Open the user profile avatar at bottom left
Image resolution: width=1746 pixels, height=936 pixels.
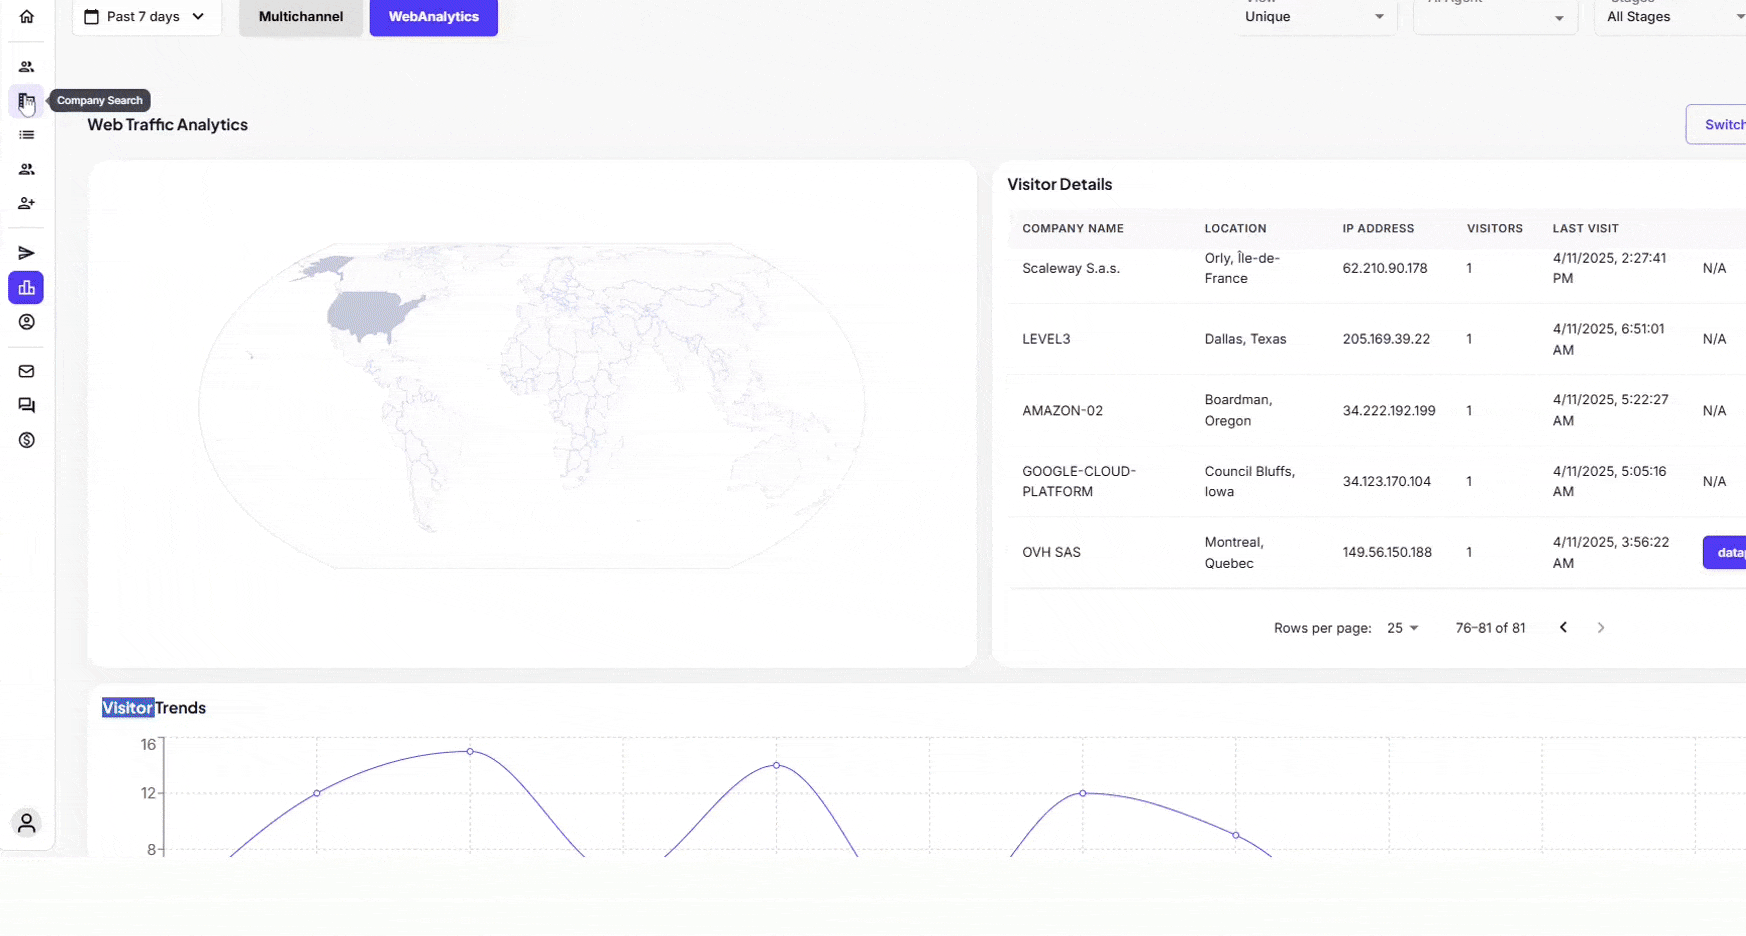point(27,823)
